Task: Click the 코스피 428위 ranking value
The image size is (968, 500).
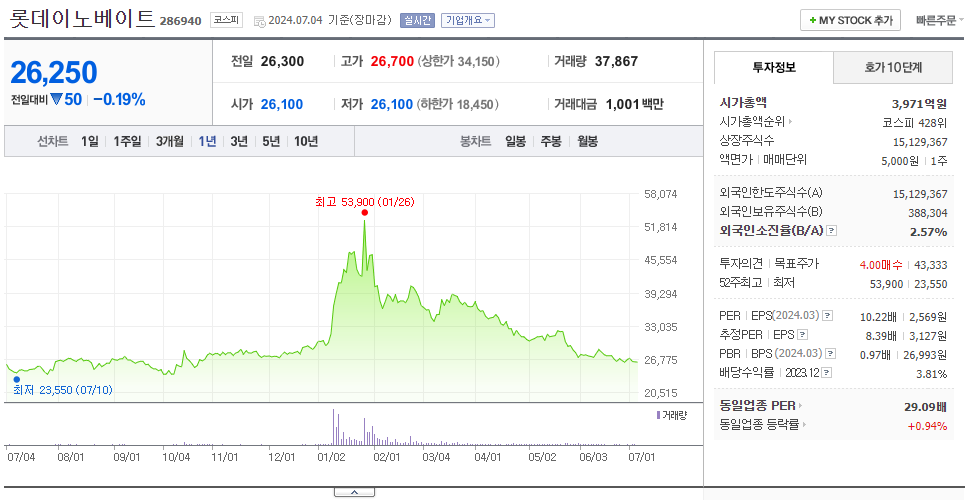Action: pyautogui.click(x=915, y=122)
